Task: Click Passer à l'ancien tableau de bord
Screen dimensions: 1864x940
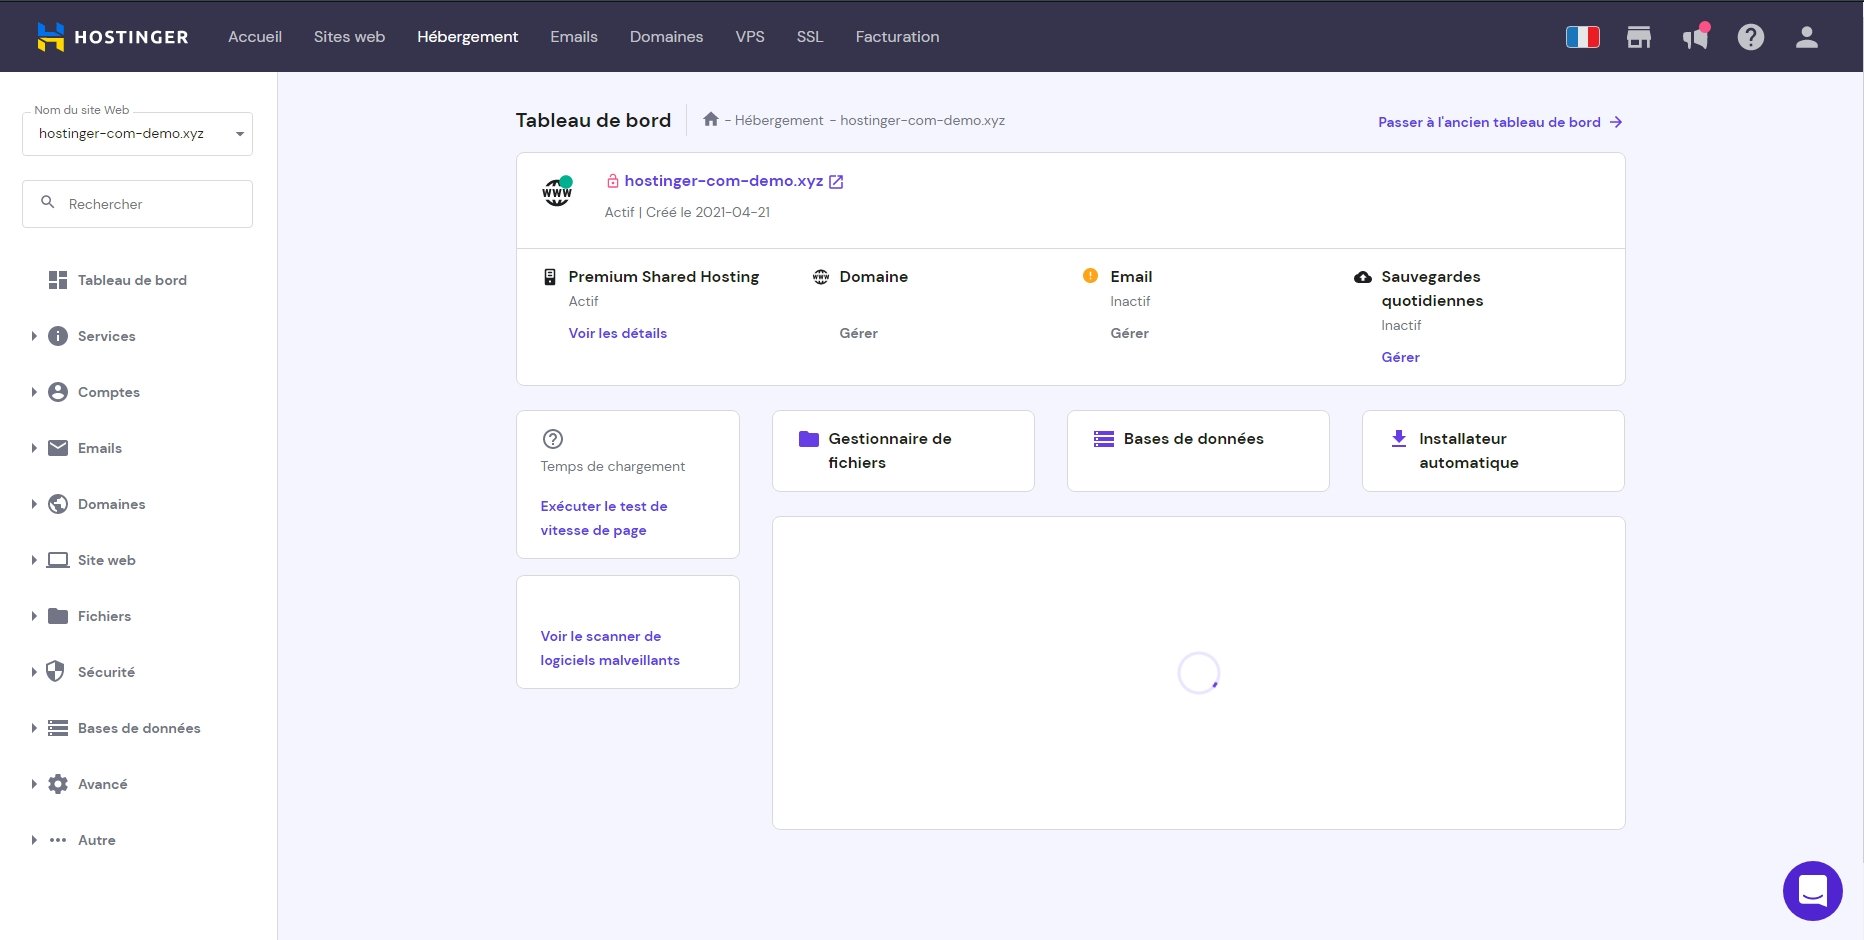Action: 1500,122
